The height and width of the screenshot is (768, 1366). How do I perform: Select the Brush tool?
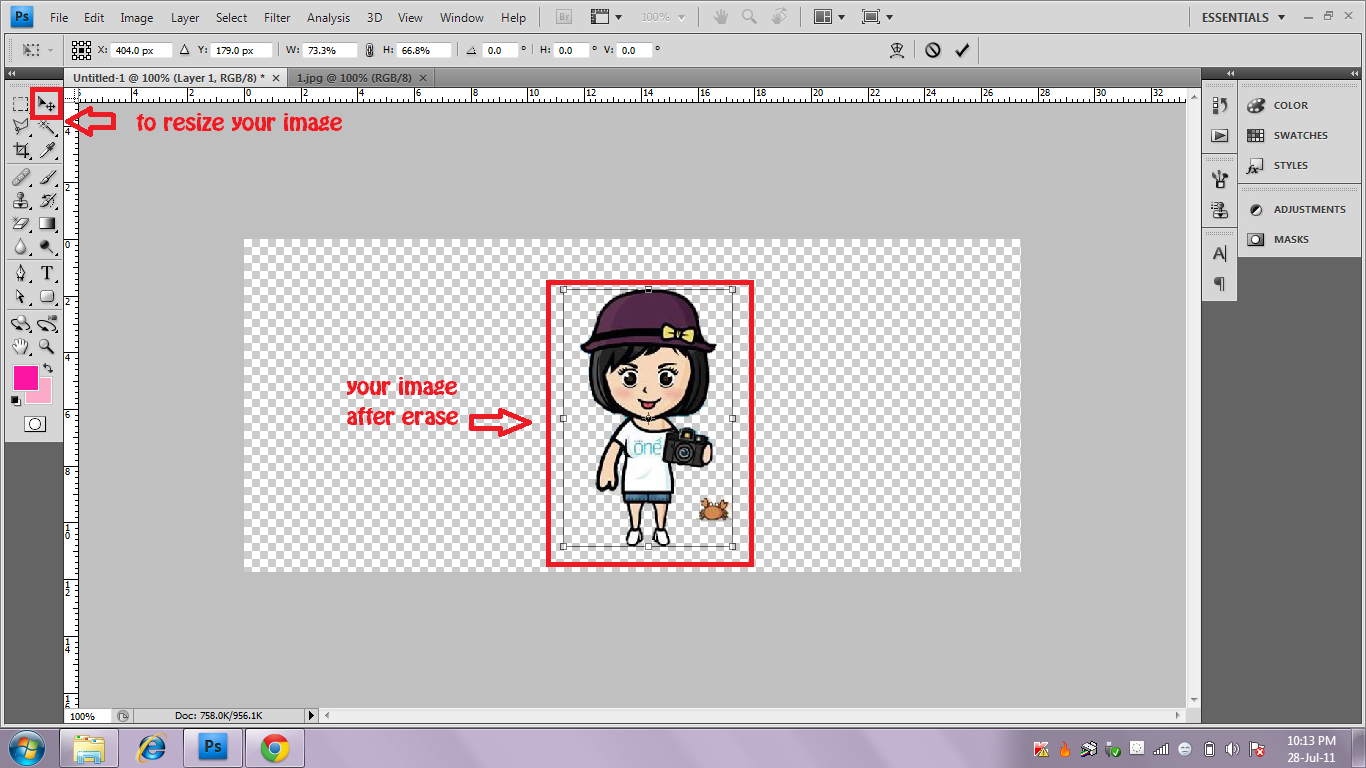46,178
